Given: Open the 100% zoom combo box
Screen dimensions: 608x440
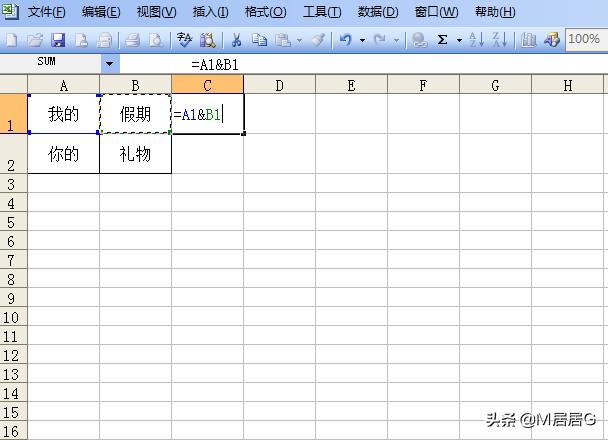Looking at the screenshot, I should pyautogui.click(x=587, y=39).
